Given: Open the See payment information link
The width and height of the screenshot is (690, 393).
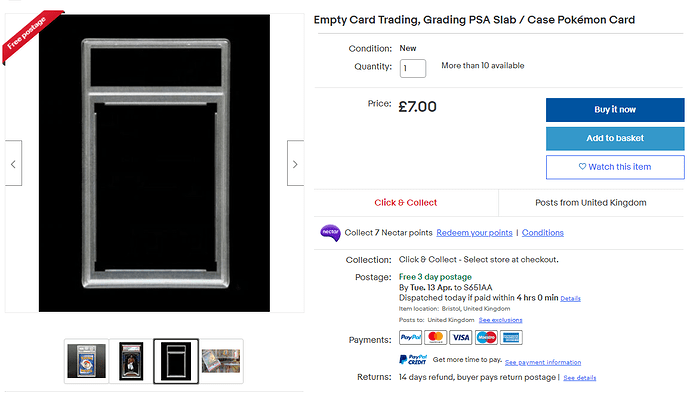Looking at the screenshot, I should click(x=543, y=362).
